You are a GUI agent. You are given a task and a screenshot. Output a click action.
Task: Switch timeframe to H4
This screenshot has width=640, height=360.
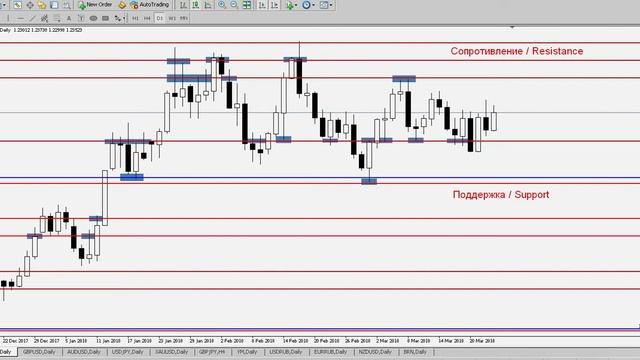point(147,18)
